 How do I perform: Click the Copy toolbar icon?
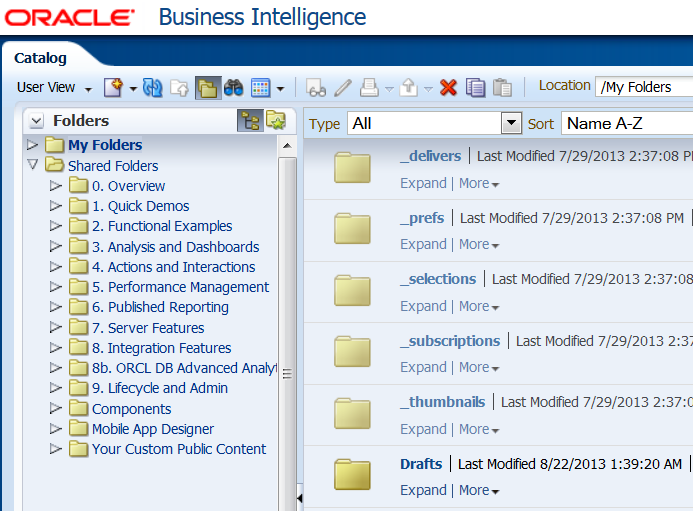pyautogui.click(x=476, y=88)
